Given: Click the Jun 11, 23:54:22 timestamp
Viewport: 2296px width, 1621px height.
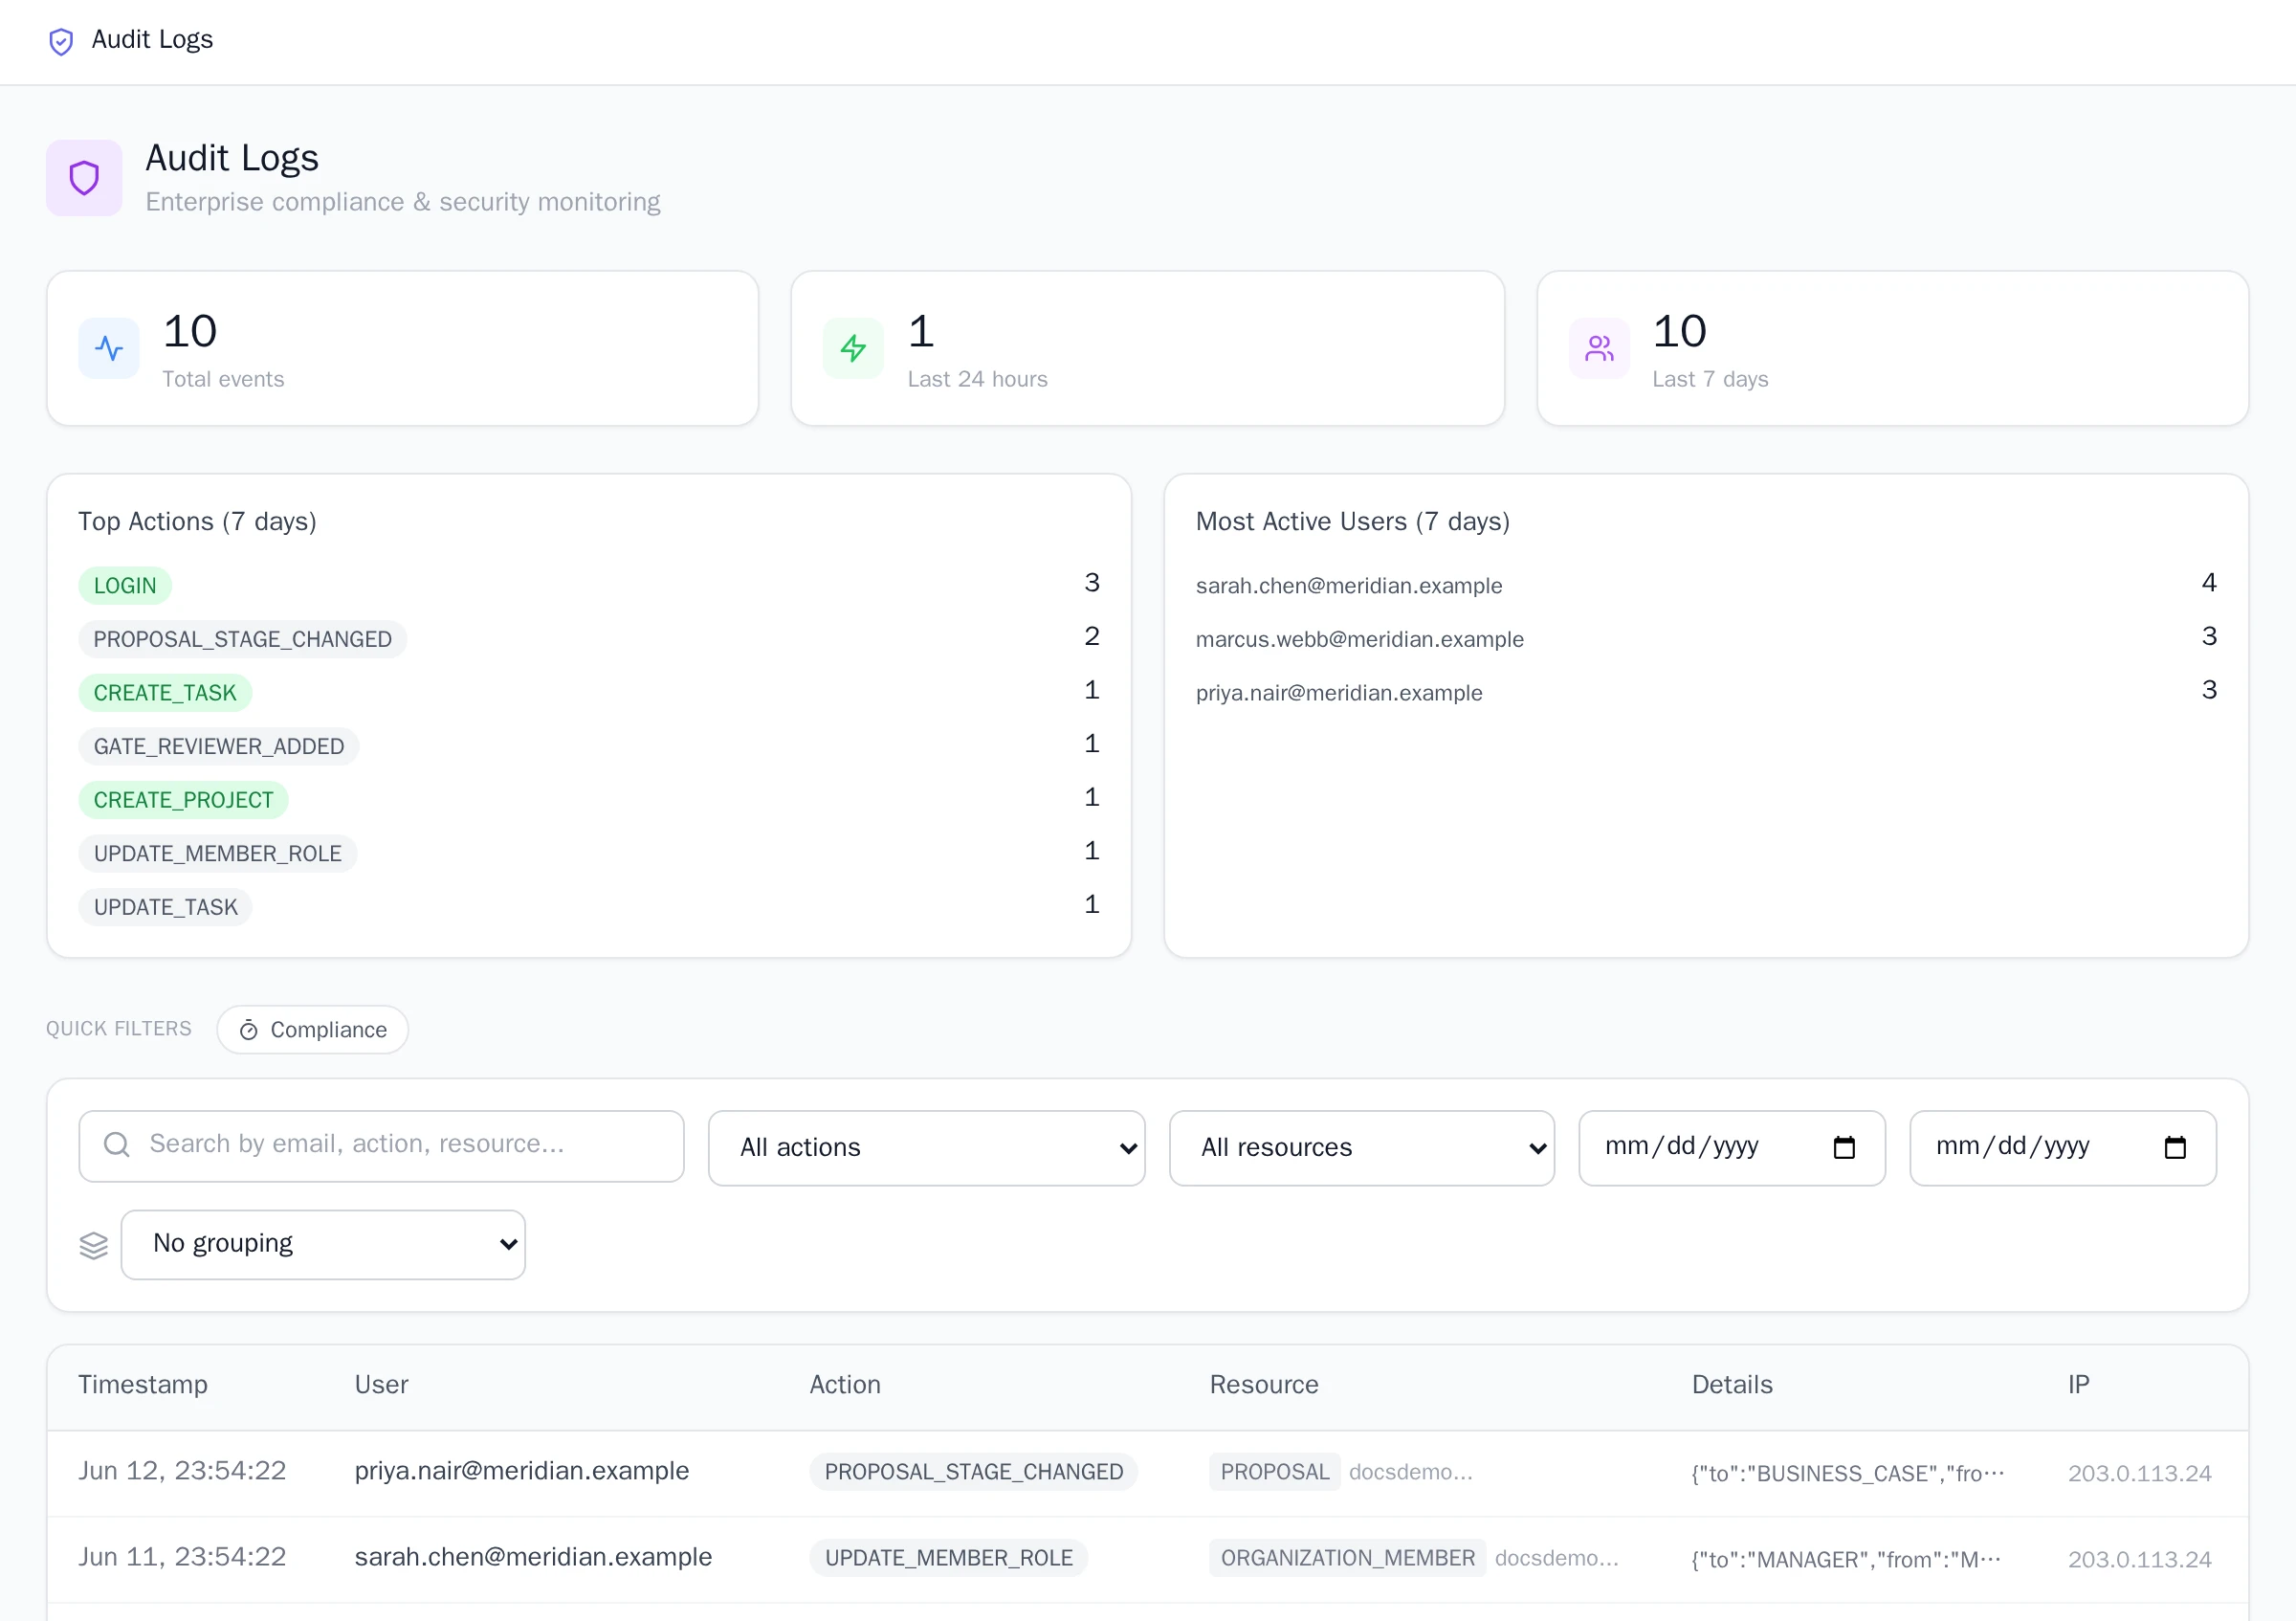Looking at the screenshot, I should (182, 1557).
